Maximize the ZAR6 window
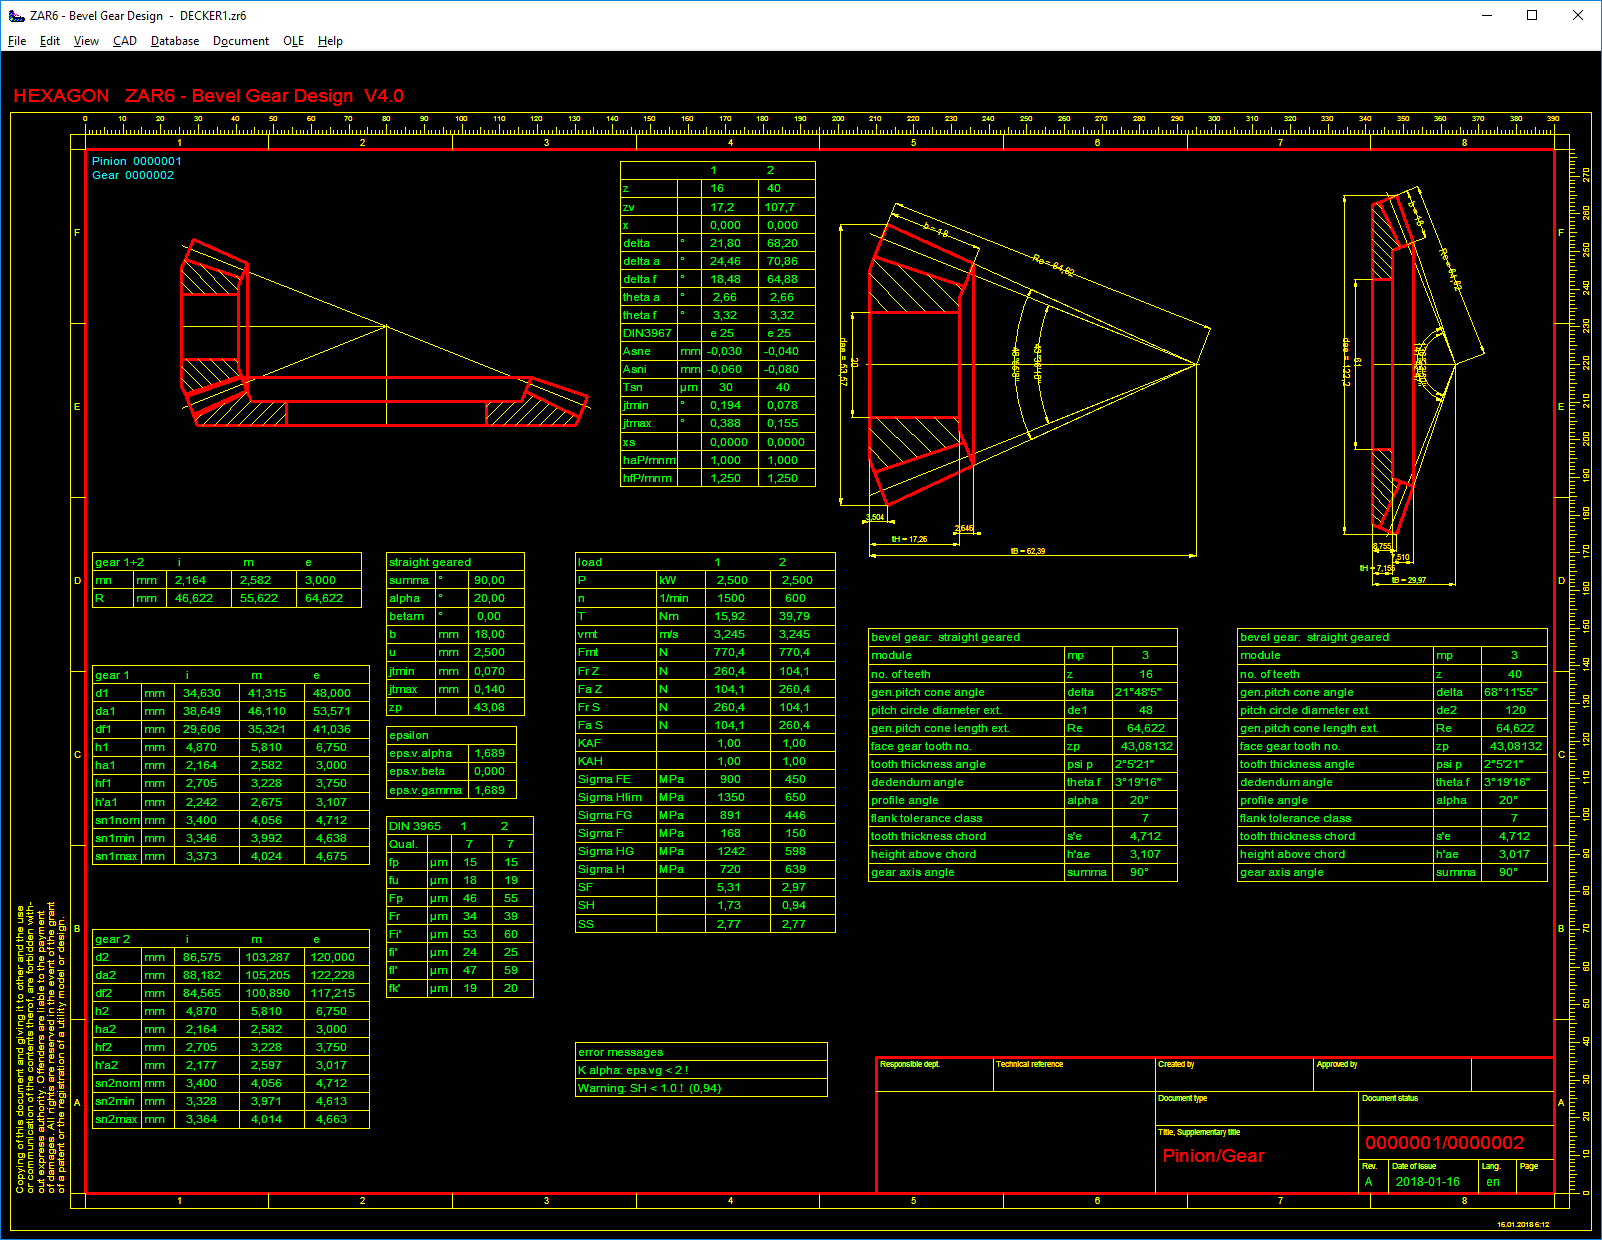 (1532, 15)
